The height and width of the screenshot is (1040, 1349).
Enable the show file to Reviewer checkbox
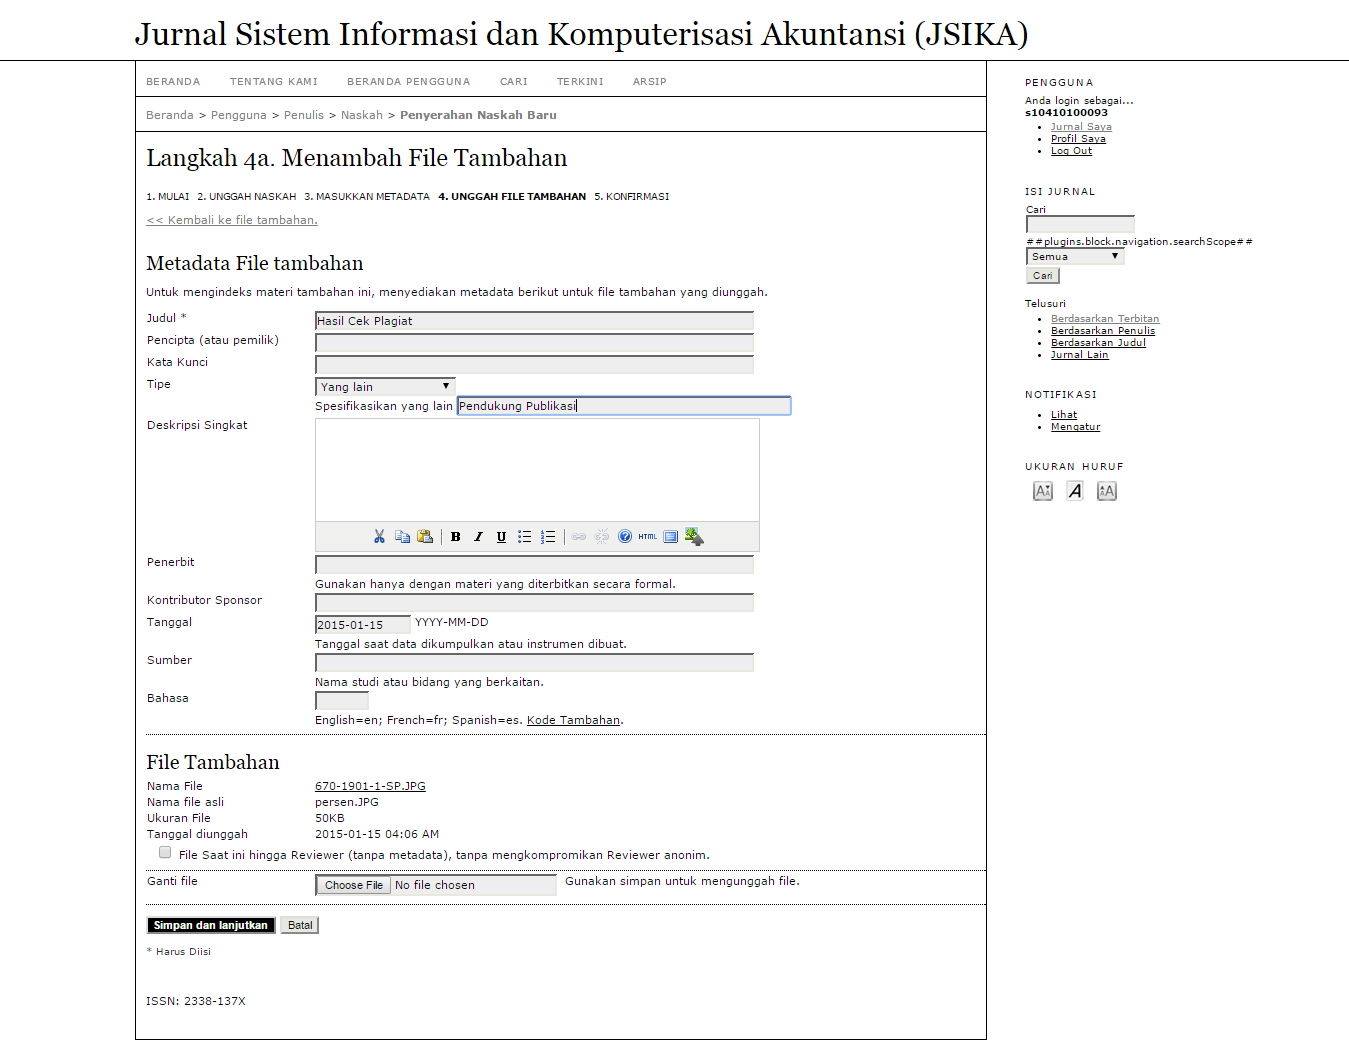click(x=165, y=853)
